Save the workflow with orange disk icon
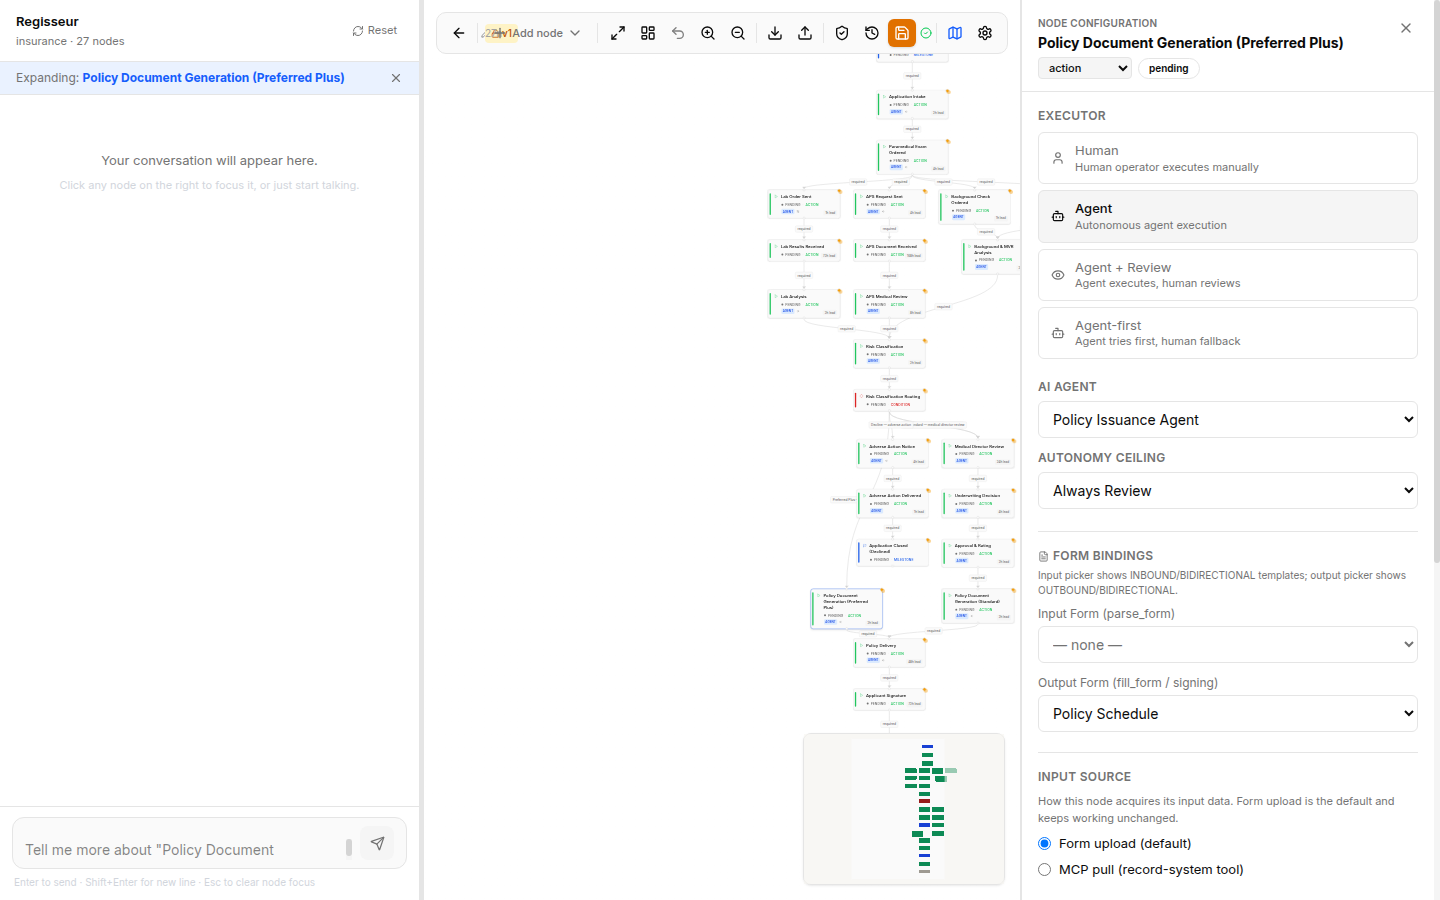The image size is (1440, 900). pos(902,33)
